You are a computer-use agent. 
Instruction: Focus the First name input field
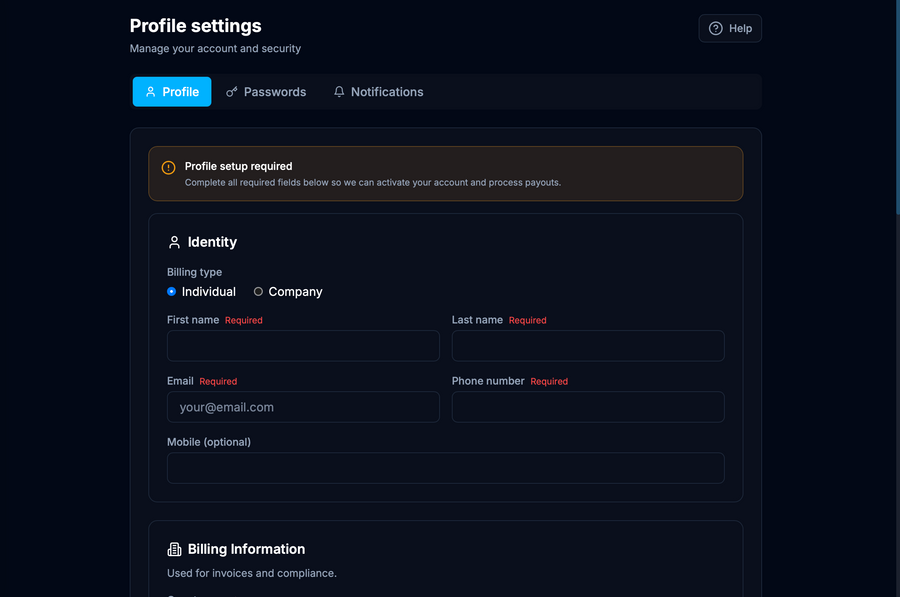[x=303, y=346]
